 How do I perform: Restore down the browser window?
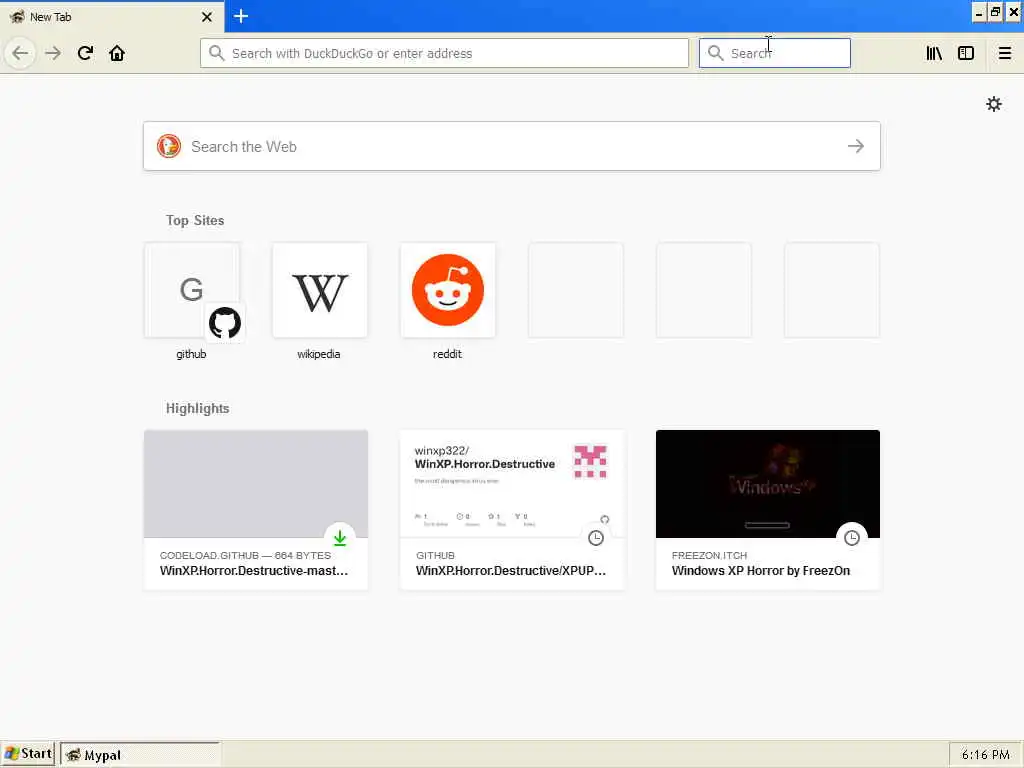point(995,13)
